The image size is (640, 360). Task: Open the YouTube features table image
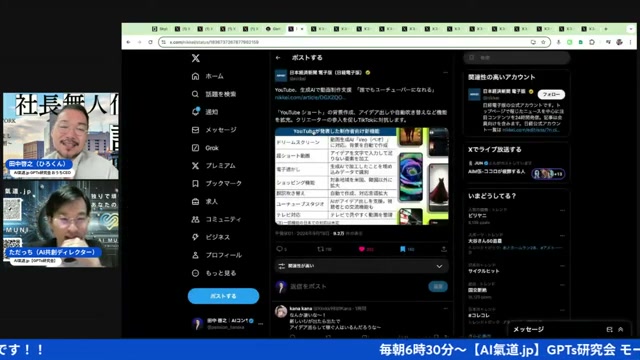[x=336, y=176]
